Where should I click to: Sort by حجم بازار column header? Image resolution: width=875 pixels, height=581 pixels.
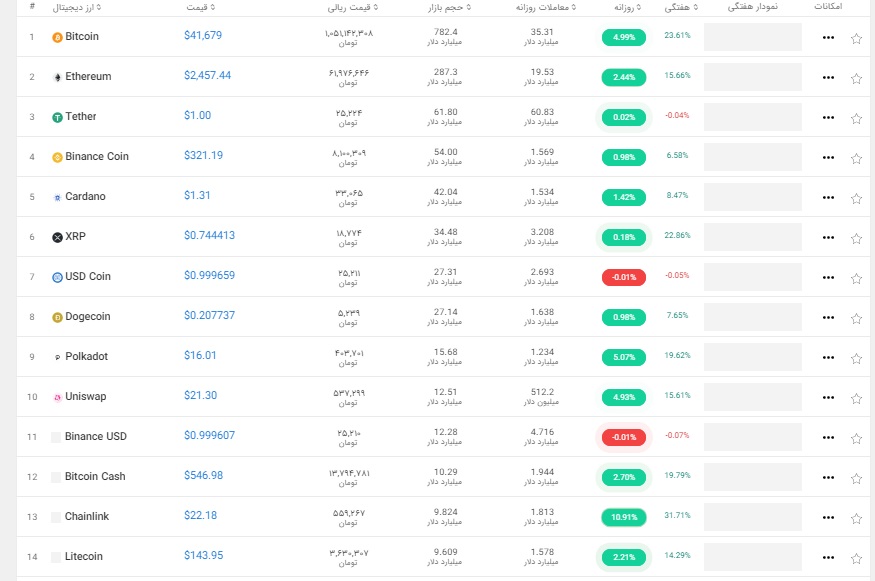[449, 7]
